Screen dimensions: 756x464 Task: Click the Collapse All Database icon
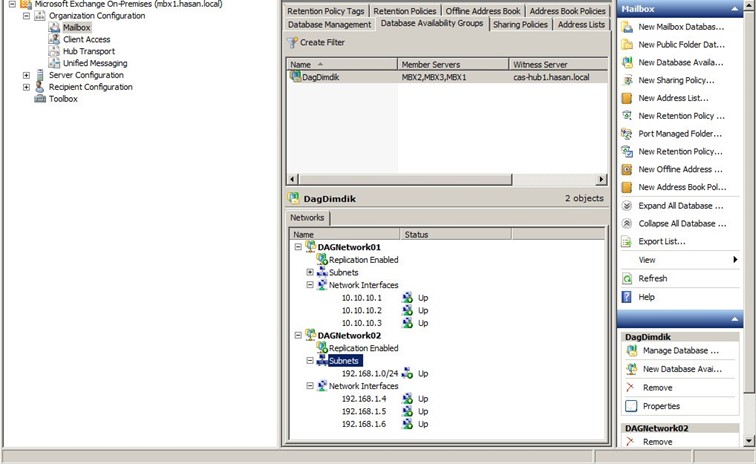(x=627, y=223)
